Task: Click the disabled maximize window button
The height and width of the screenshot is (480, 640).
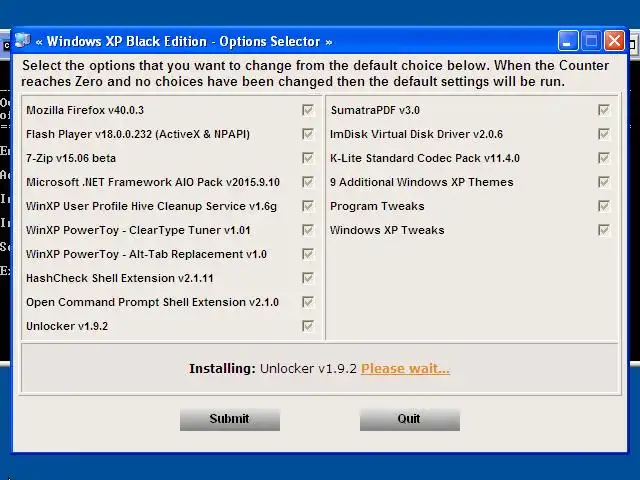Action: (591, 41)
